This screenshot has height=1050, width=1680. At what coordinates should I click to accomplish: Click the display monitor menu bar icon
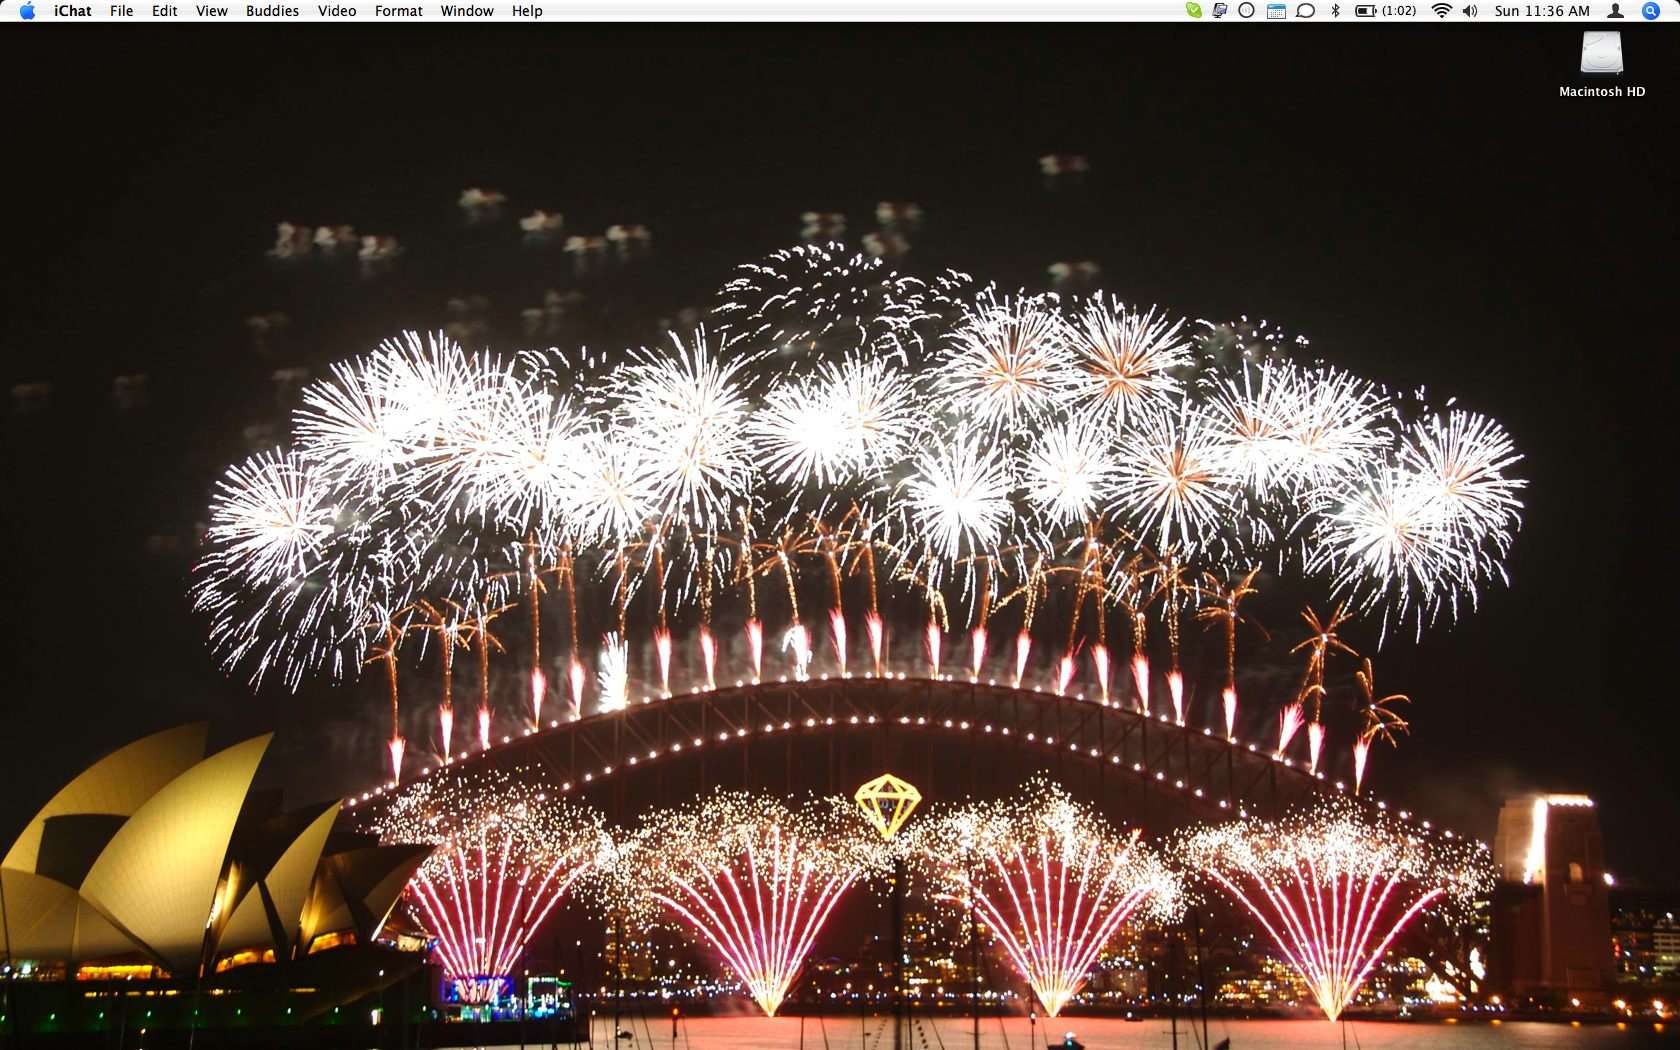click(x=1220, y=11)
